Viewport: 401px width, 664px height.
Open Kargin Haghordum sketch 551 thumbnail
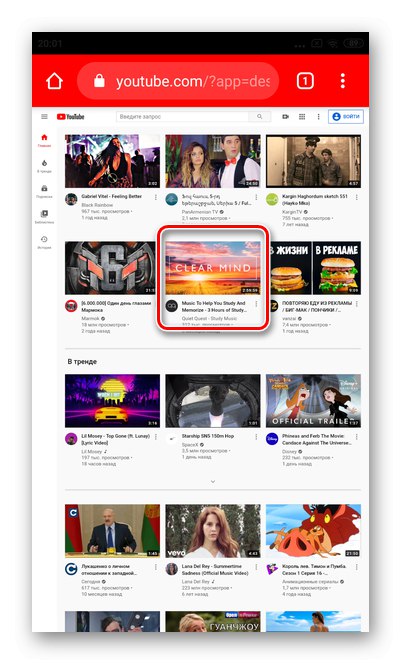313,161
